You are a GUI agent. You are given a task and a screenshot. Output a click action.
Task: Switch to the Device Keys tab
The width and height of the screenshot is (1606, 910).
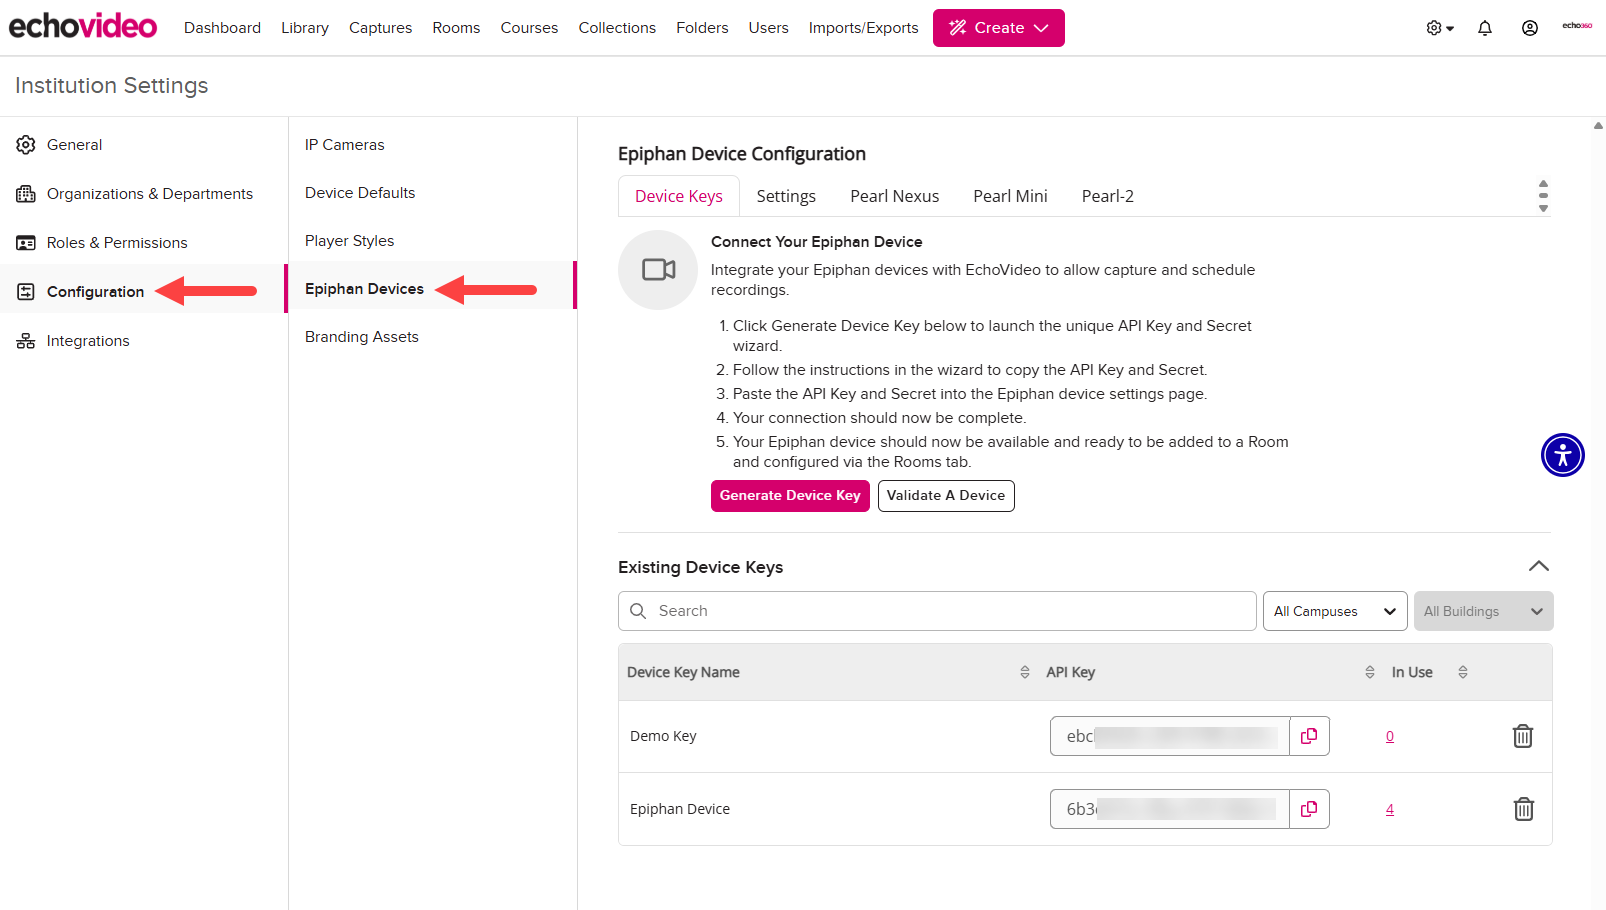coord(679,196)
